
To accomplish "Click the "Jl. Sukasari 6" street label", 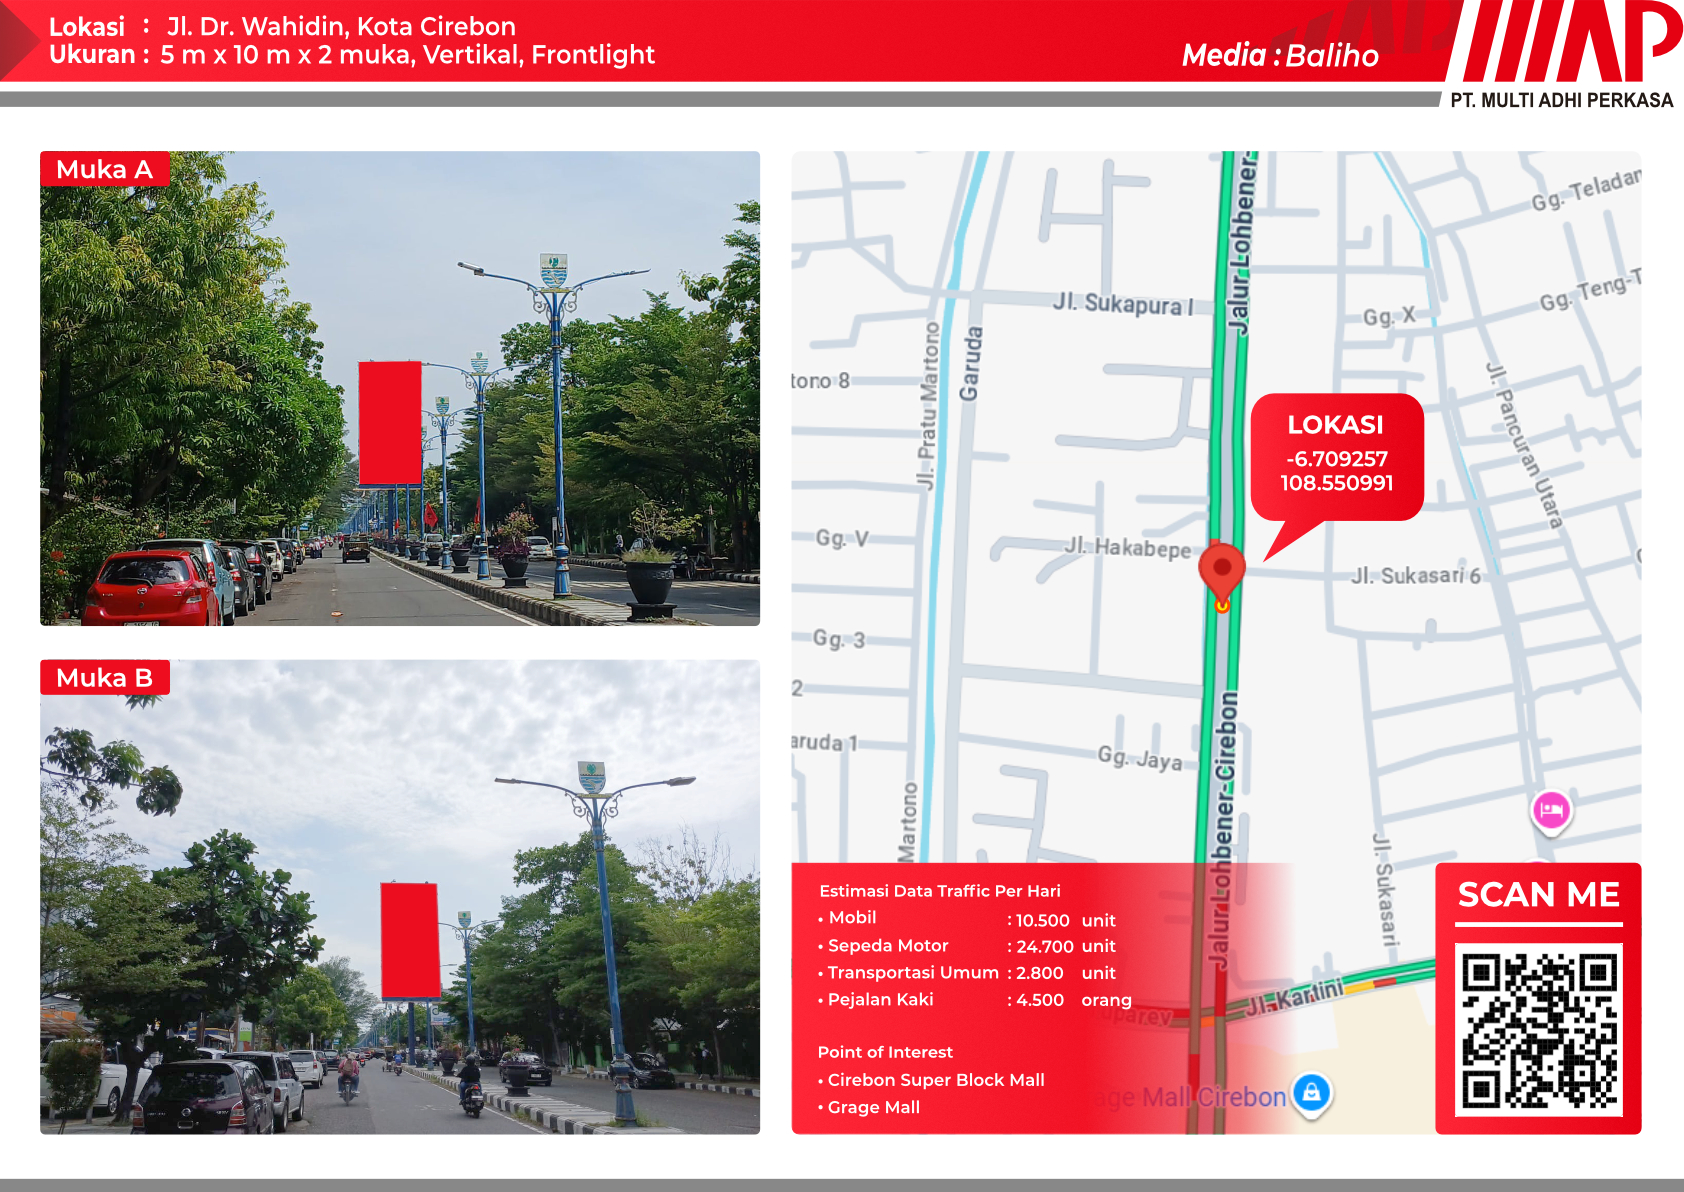I will pyautogui.click(x=1416, y=575).
